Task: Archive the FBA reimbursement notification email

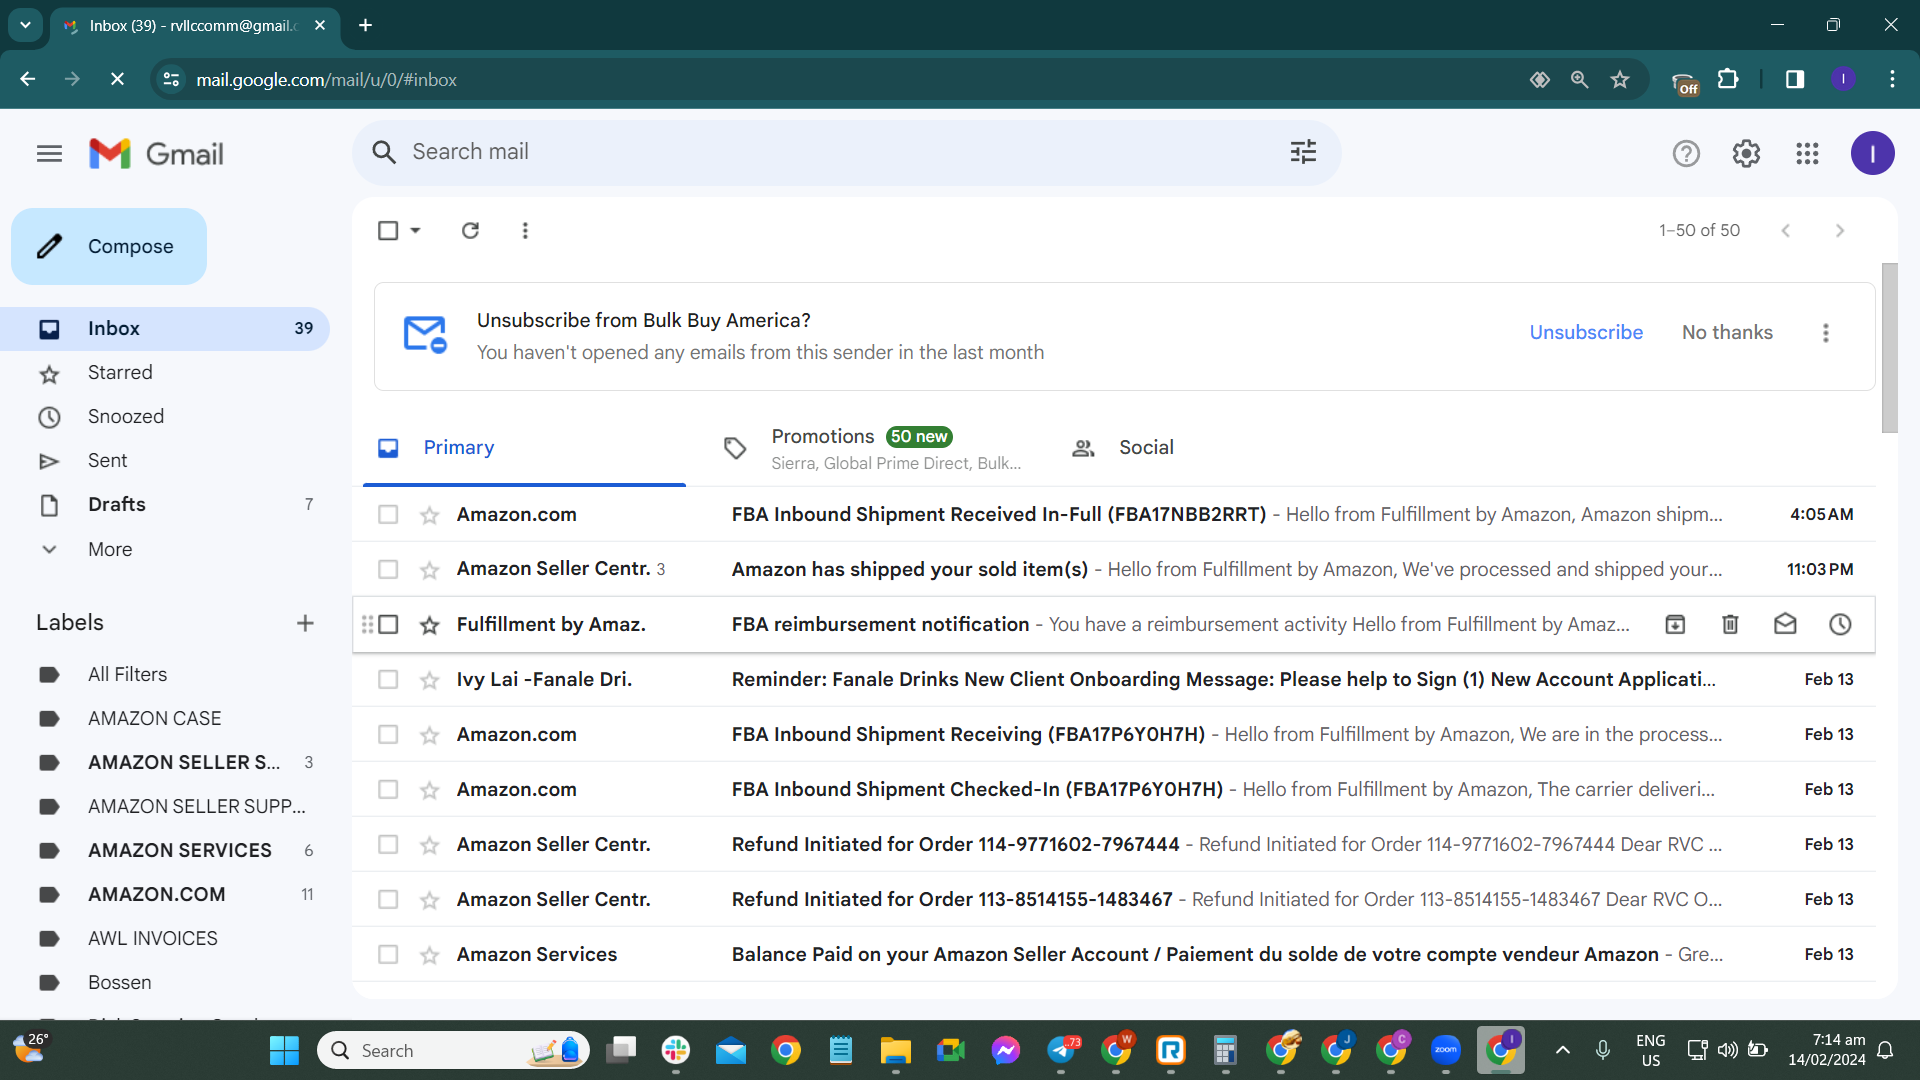Action: click(x=1675, y=624)
